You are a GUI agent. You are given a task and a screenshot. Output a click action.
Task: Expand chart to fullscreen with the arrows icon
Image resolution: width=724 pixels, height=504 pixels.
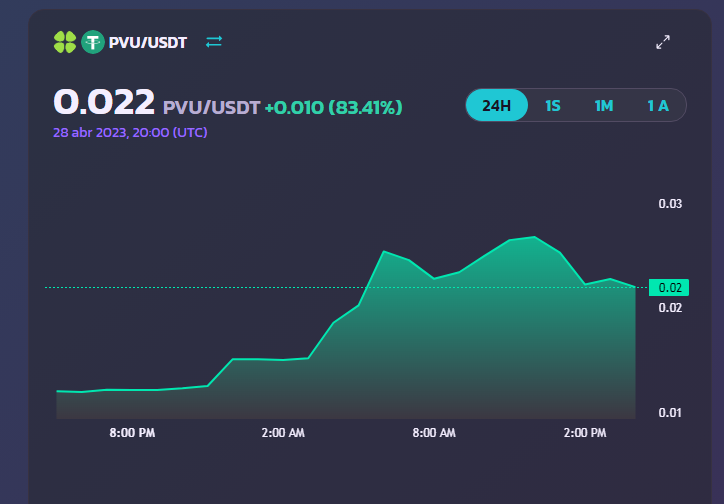click(663, 42)
